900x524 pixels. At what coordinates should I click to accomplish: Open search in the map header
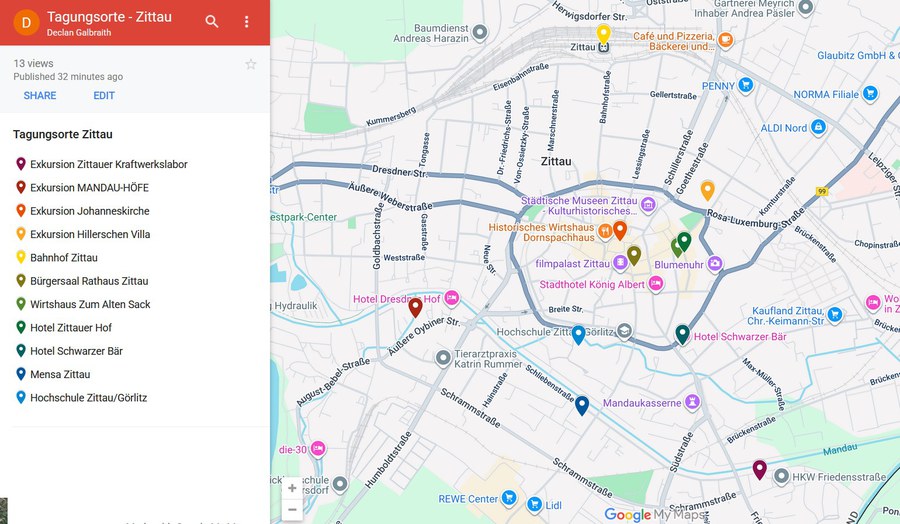(212, 22)
